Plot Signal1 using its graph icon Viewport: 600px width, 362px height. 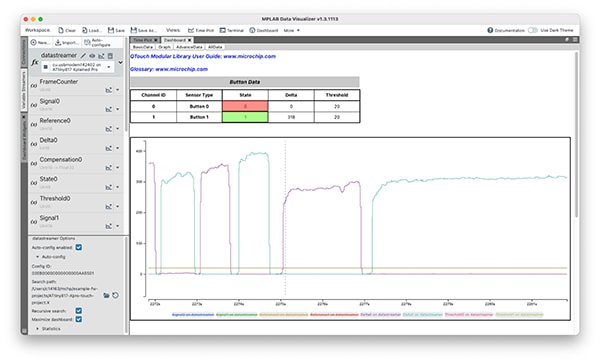click(109, 226)
